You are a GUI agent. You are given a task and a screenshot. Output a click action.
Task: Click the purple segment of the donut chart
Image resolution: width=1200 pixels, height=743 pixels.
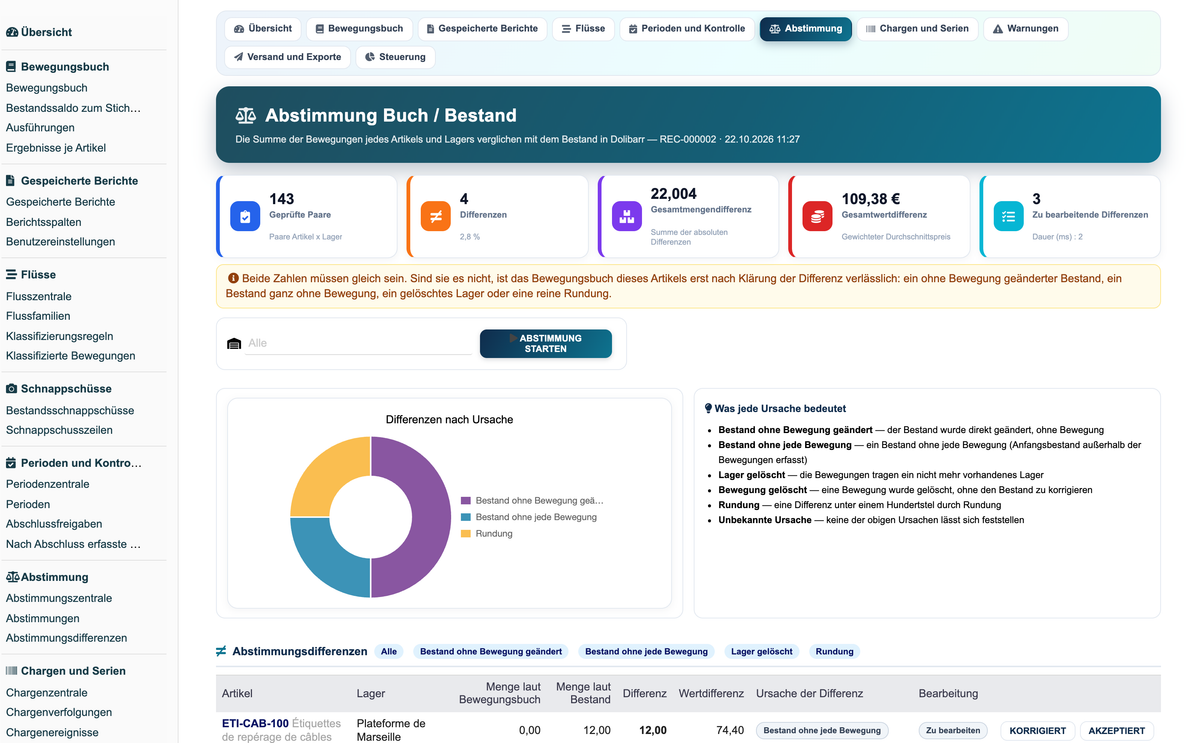click(431, 517)
